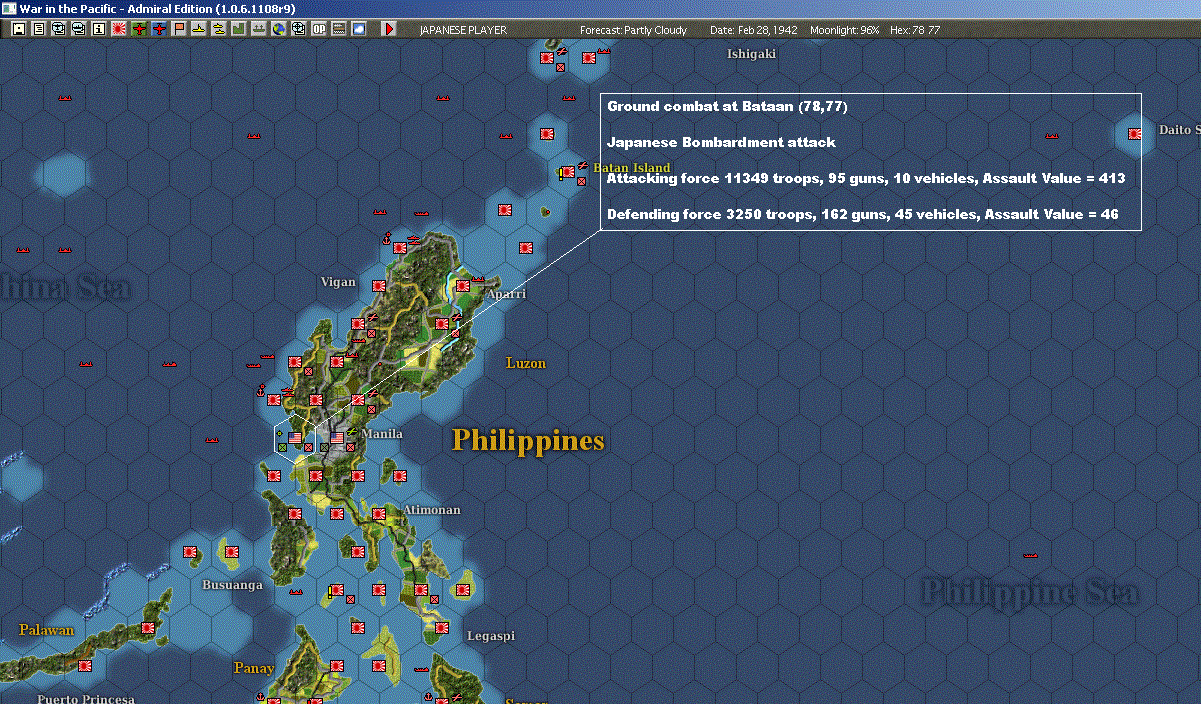Select the Japanese flag marker on Palawan
The image size is (1201, 704).
(147, 627)
